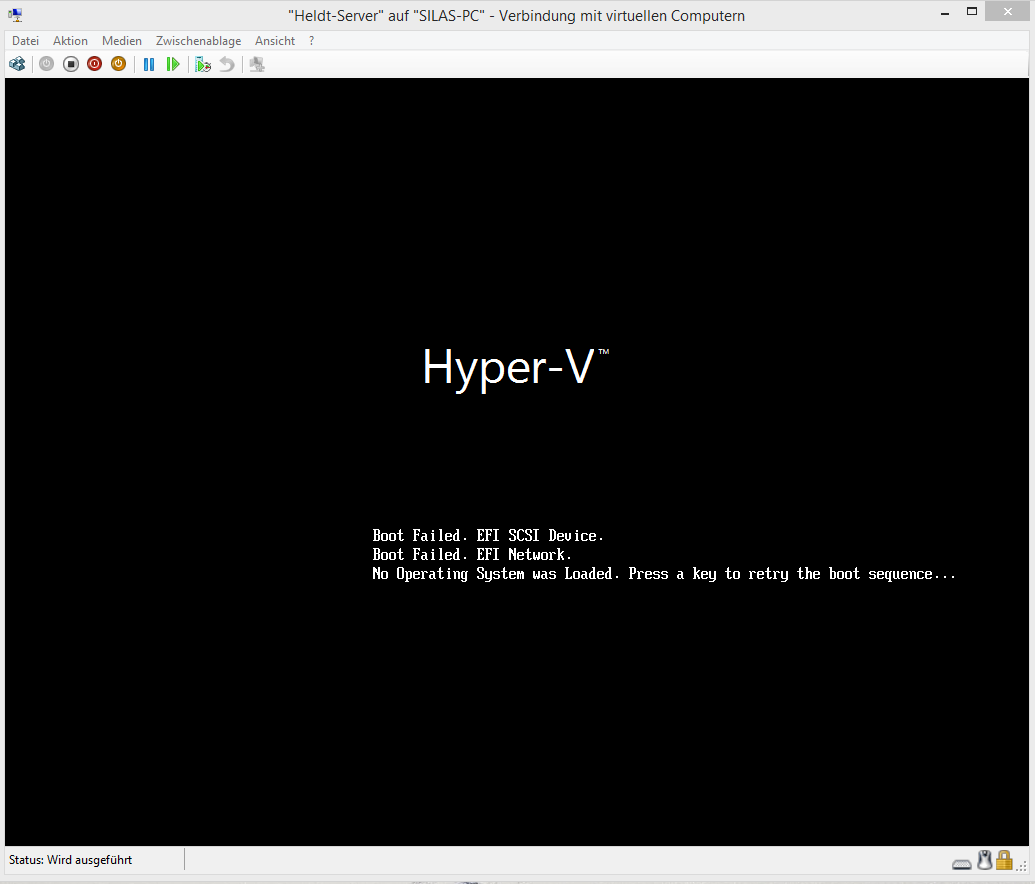The width and height of the screenshot is (1035, 884).
Task: Click the greyed-out Revert arrow icon
Action: (226, 64)
